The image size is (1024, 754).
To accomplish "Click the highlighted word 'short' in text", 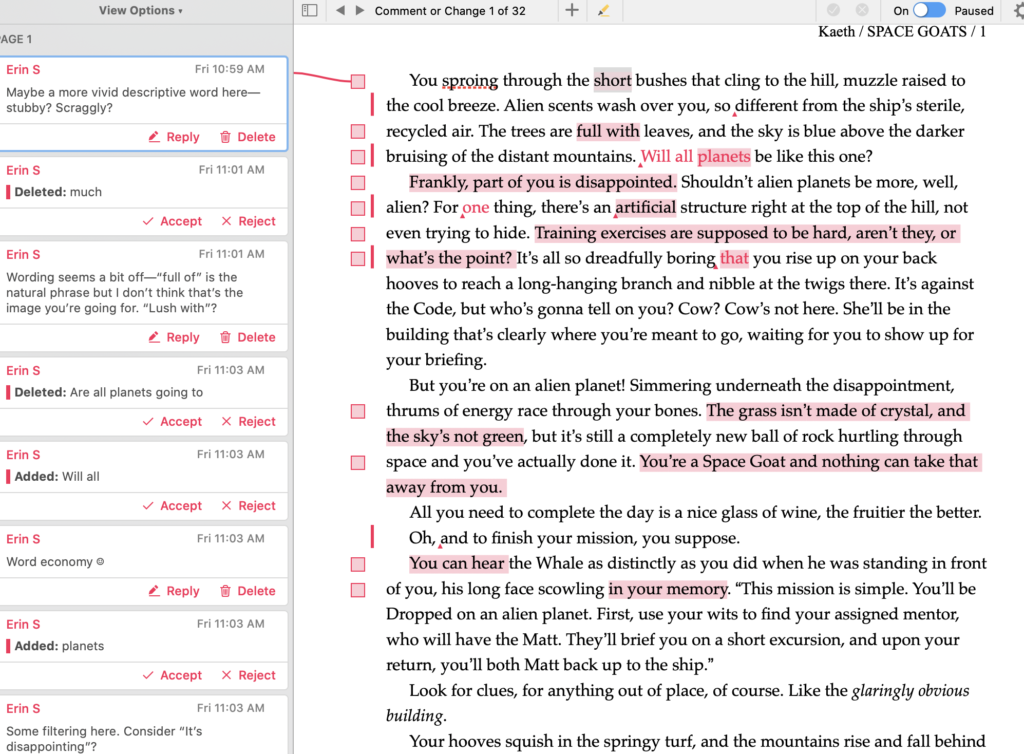I will pyautogui.click(x=613, y=80).
